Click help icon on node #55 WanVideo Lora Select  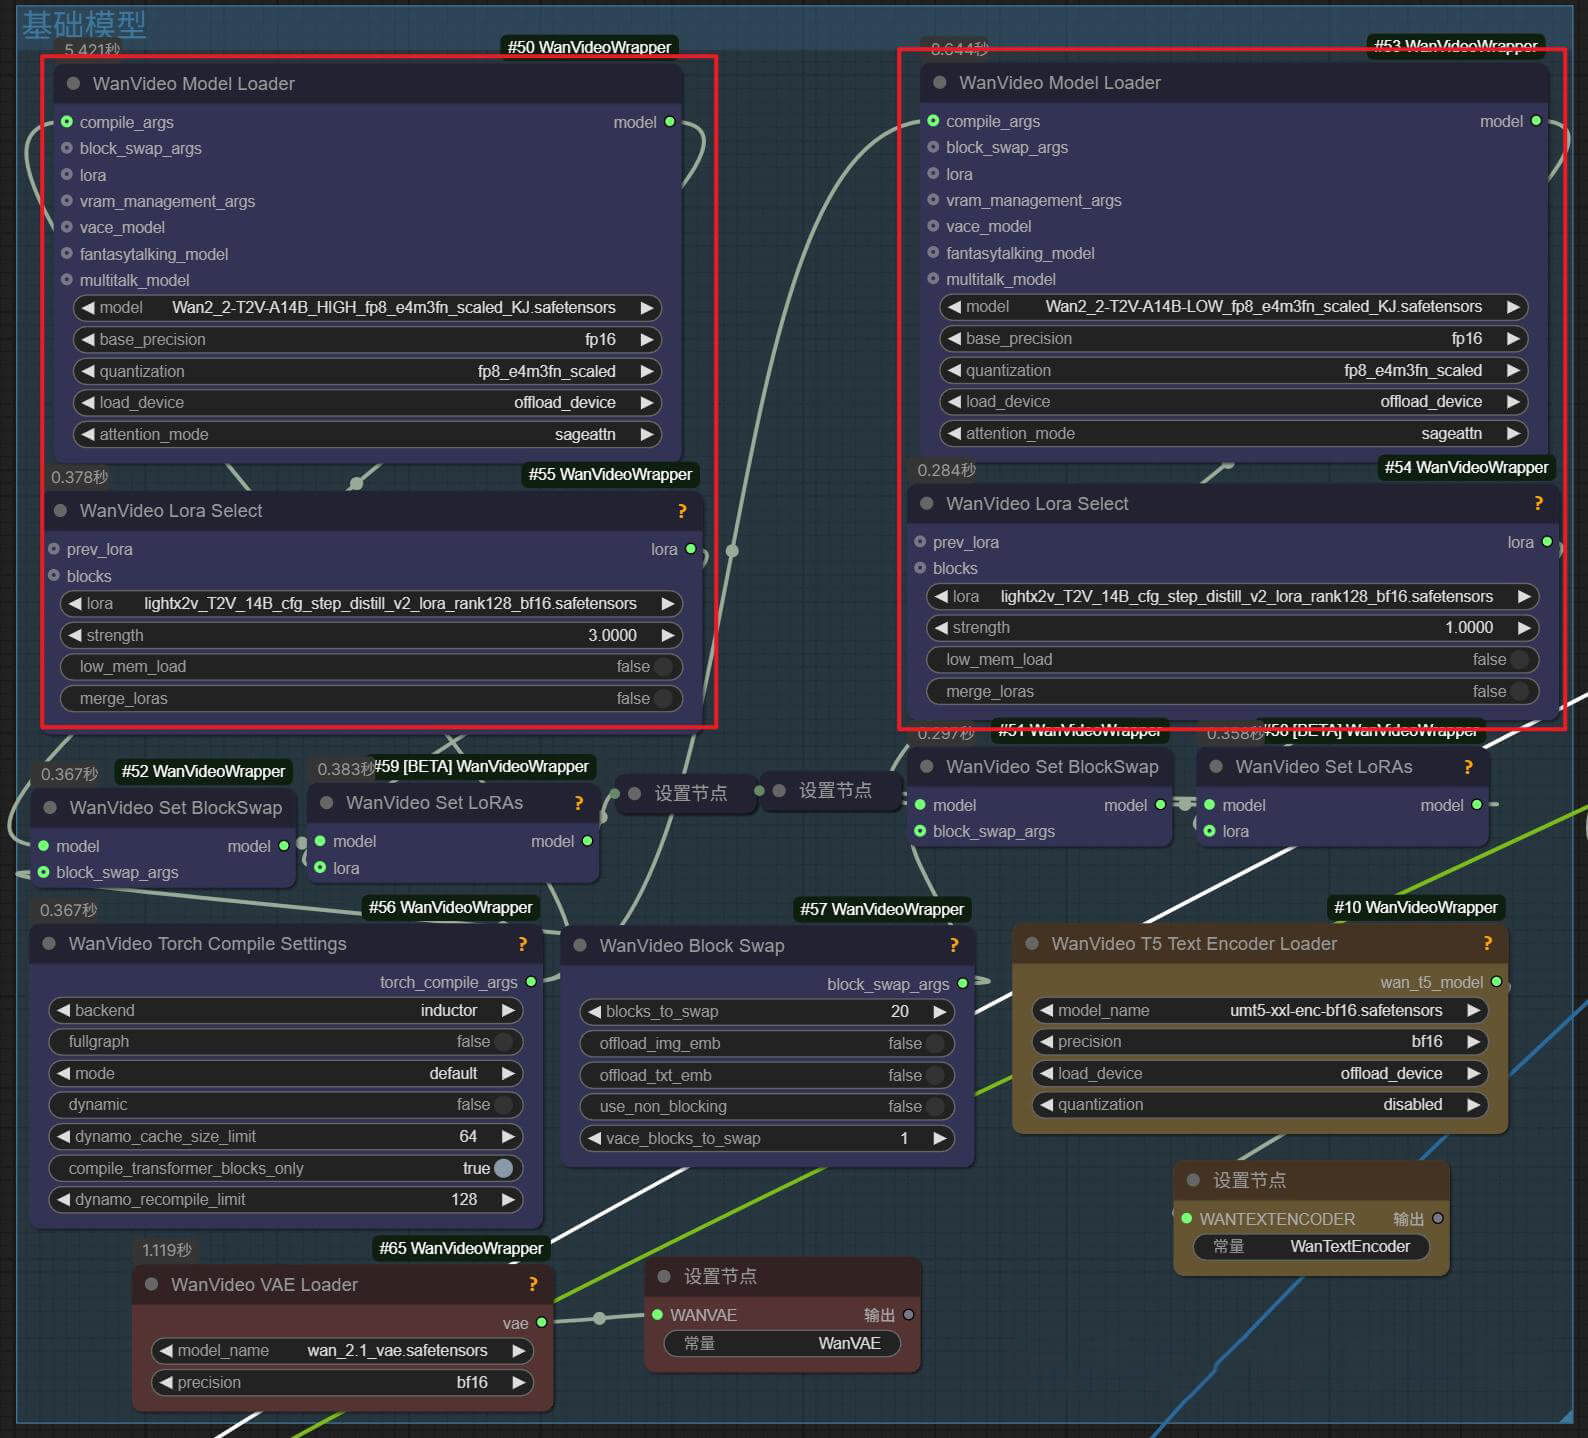682,511
